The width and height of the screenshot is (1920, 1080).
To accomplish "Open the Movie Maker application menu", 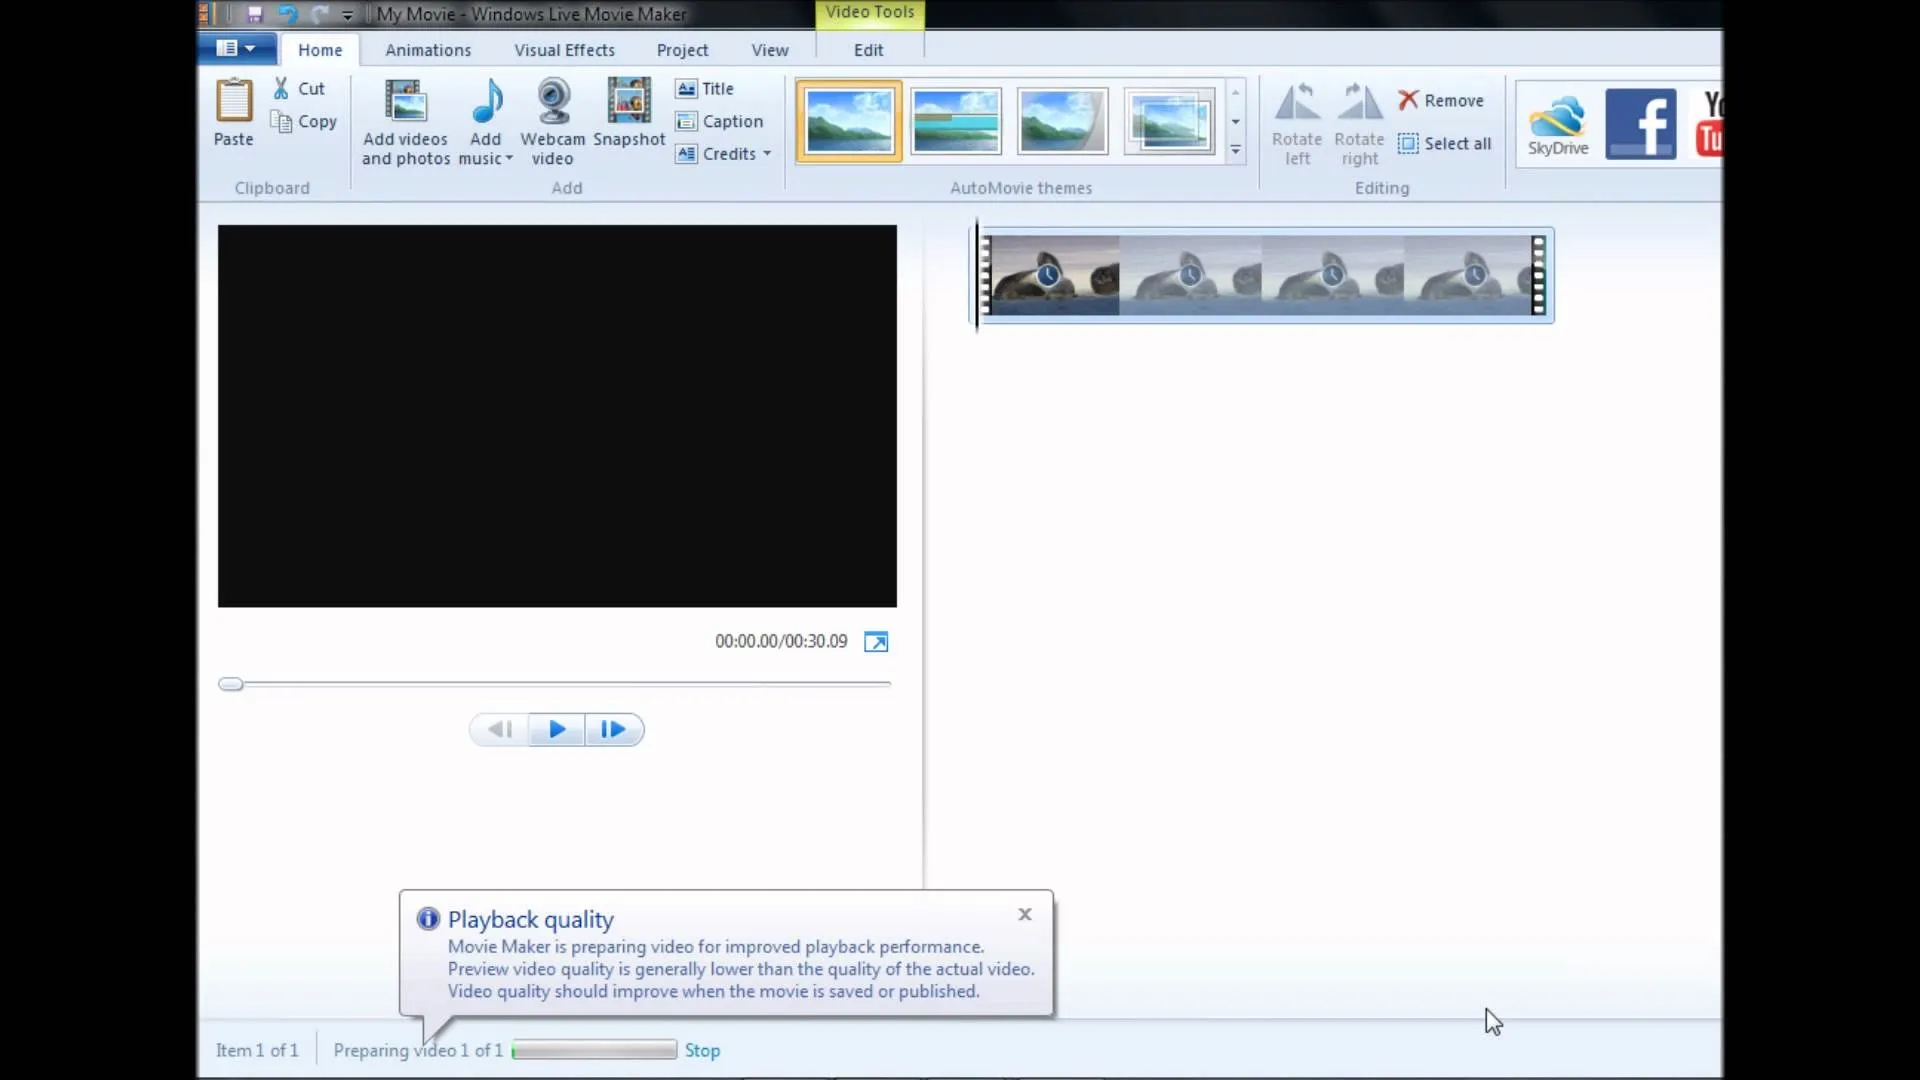I will tap(236, 48).
